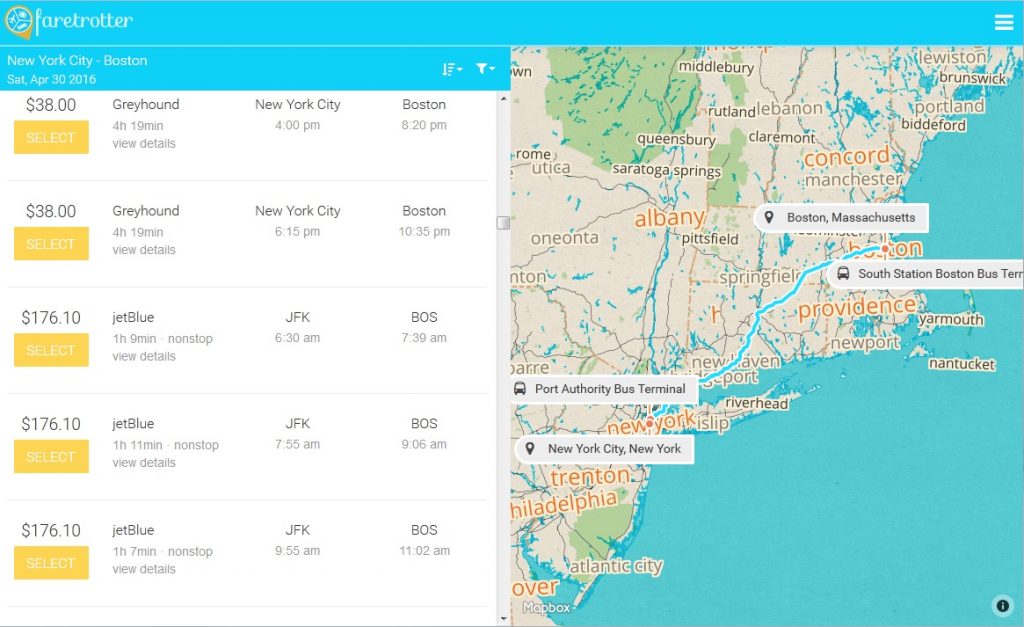Click the Port Authority Bus Terminal label
This screenshot has height=627, width=1024.
point(610,389)
